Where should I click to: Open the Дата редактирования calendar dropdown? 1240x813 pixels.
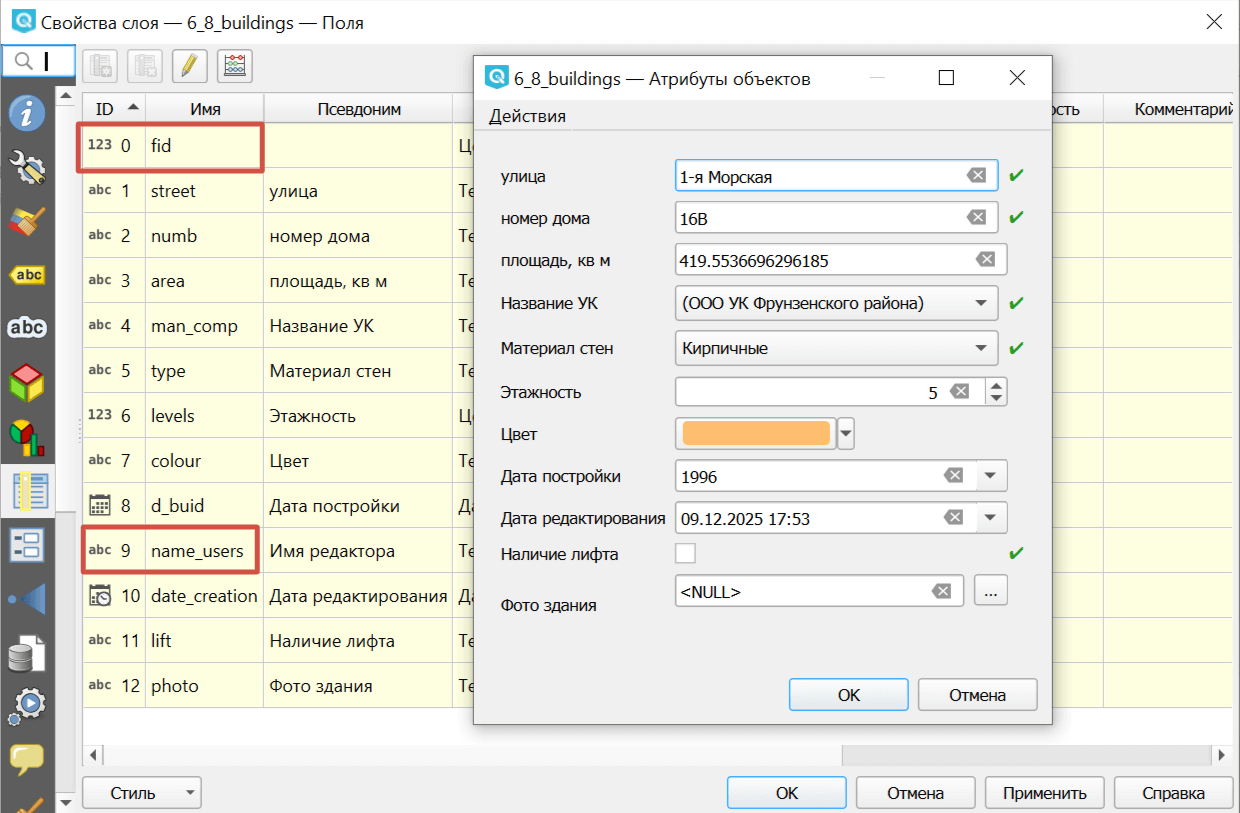(990, 517)
